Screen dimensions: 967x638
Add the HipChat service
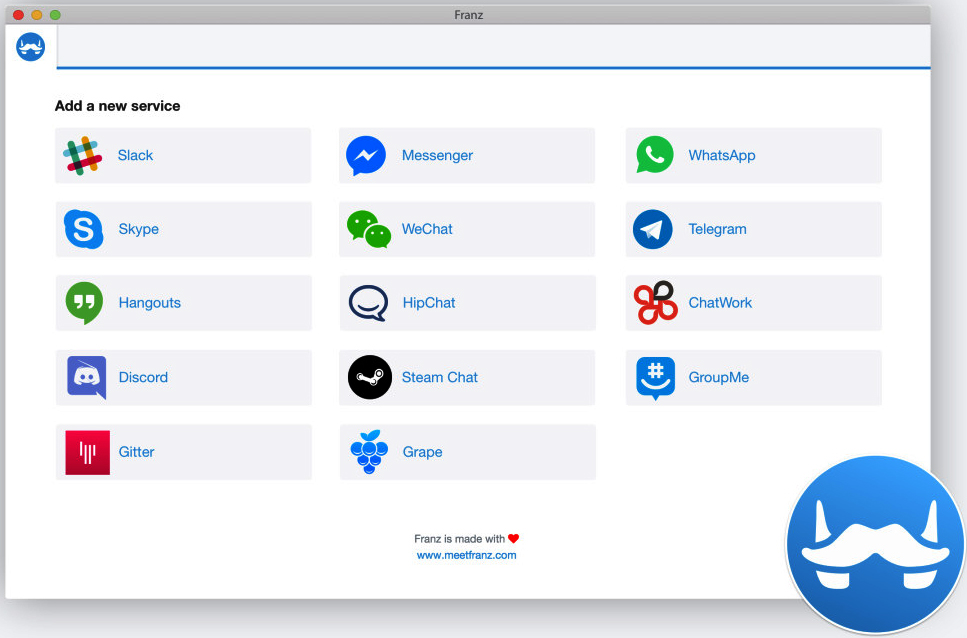[467, 303]
